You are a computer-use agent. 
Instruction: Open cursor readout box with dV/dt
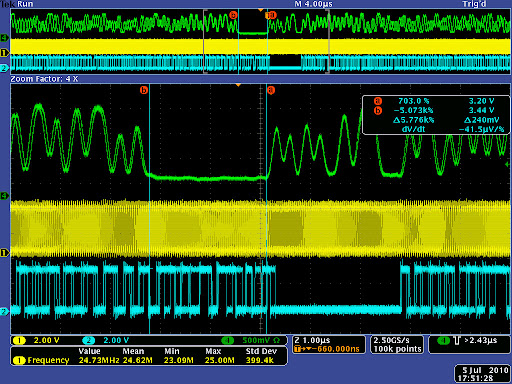(x=436, y=115)
